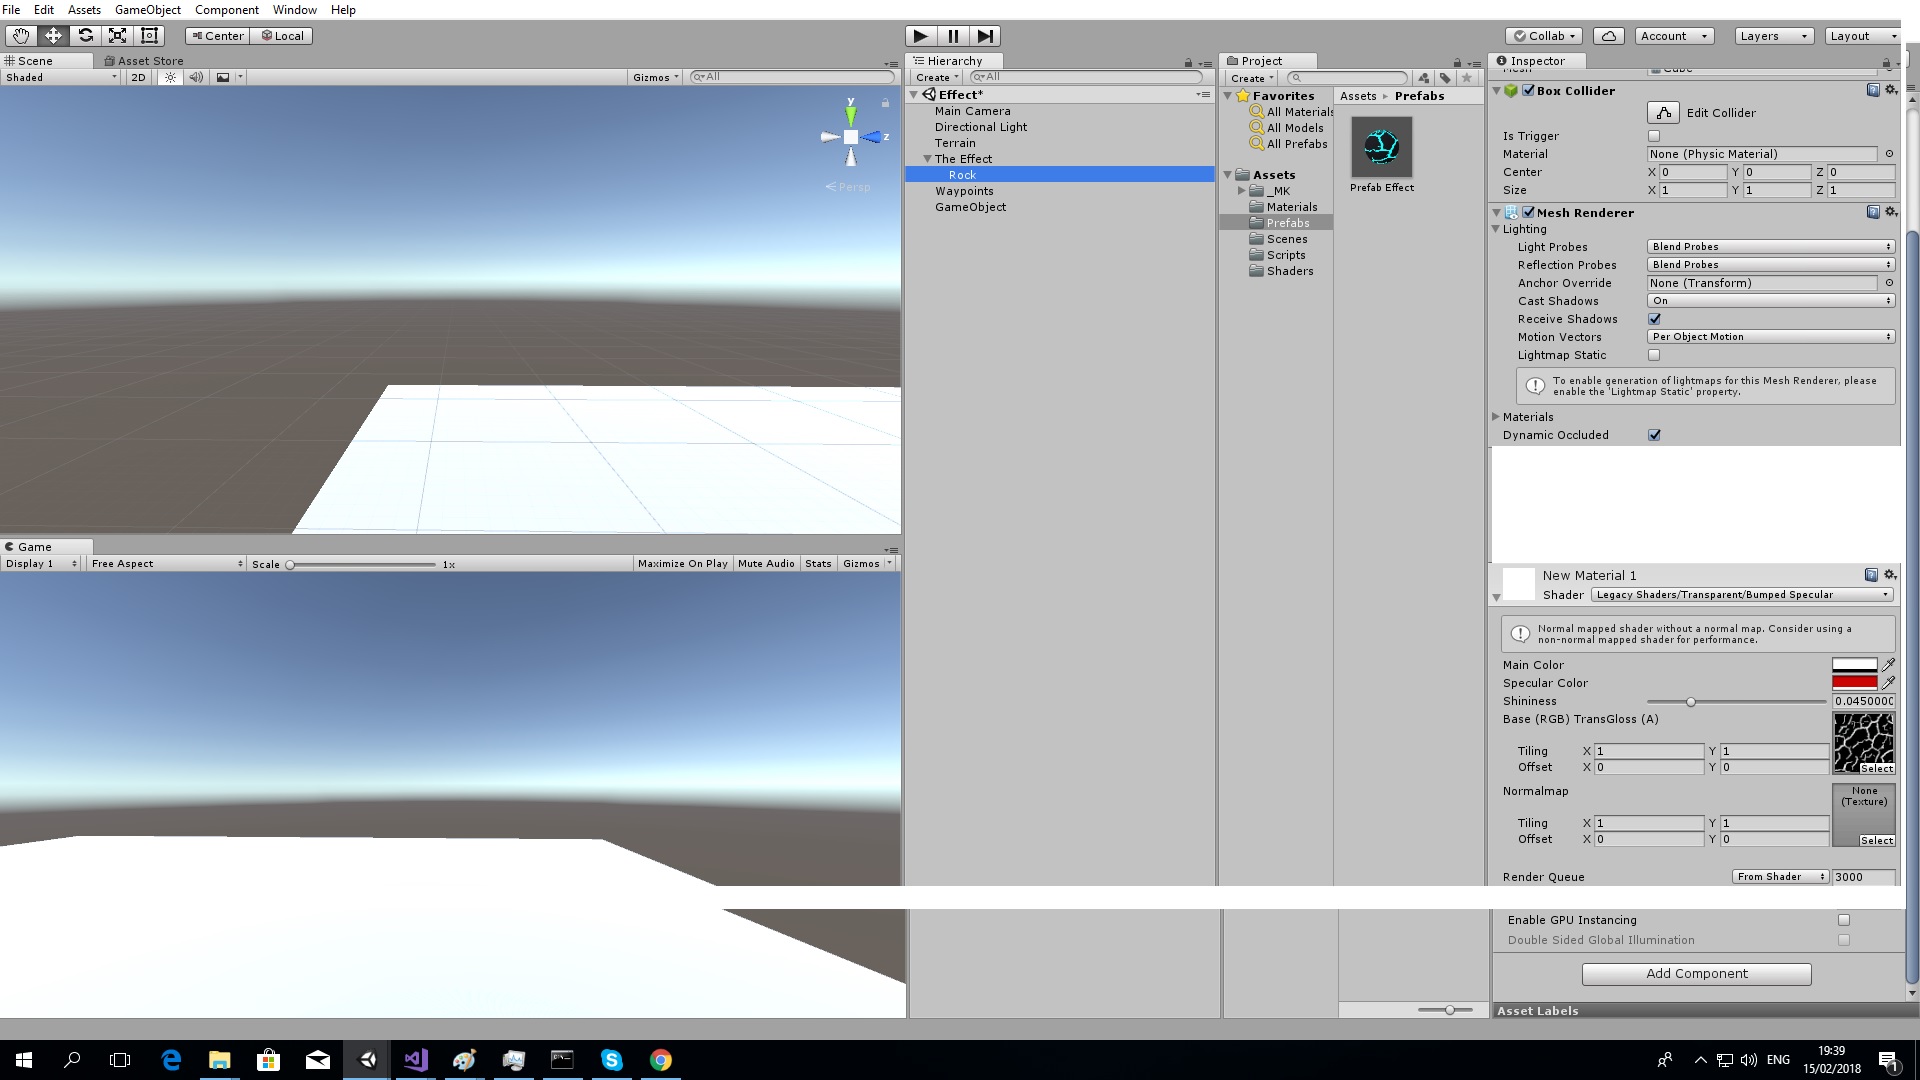Select Prefab Effect thumbnail in Project

click(1382, 145)
